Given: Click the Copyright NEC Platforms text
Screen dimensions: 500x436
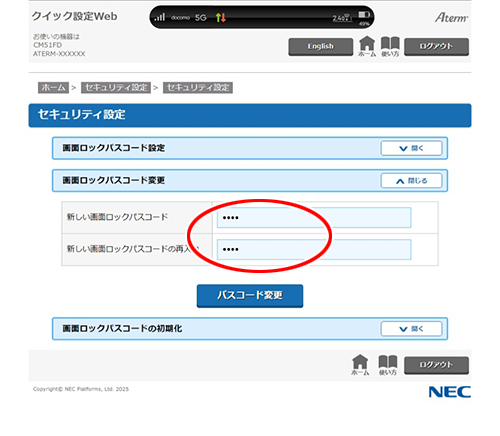Looking at the screenshot, I should (81, 389).
